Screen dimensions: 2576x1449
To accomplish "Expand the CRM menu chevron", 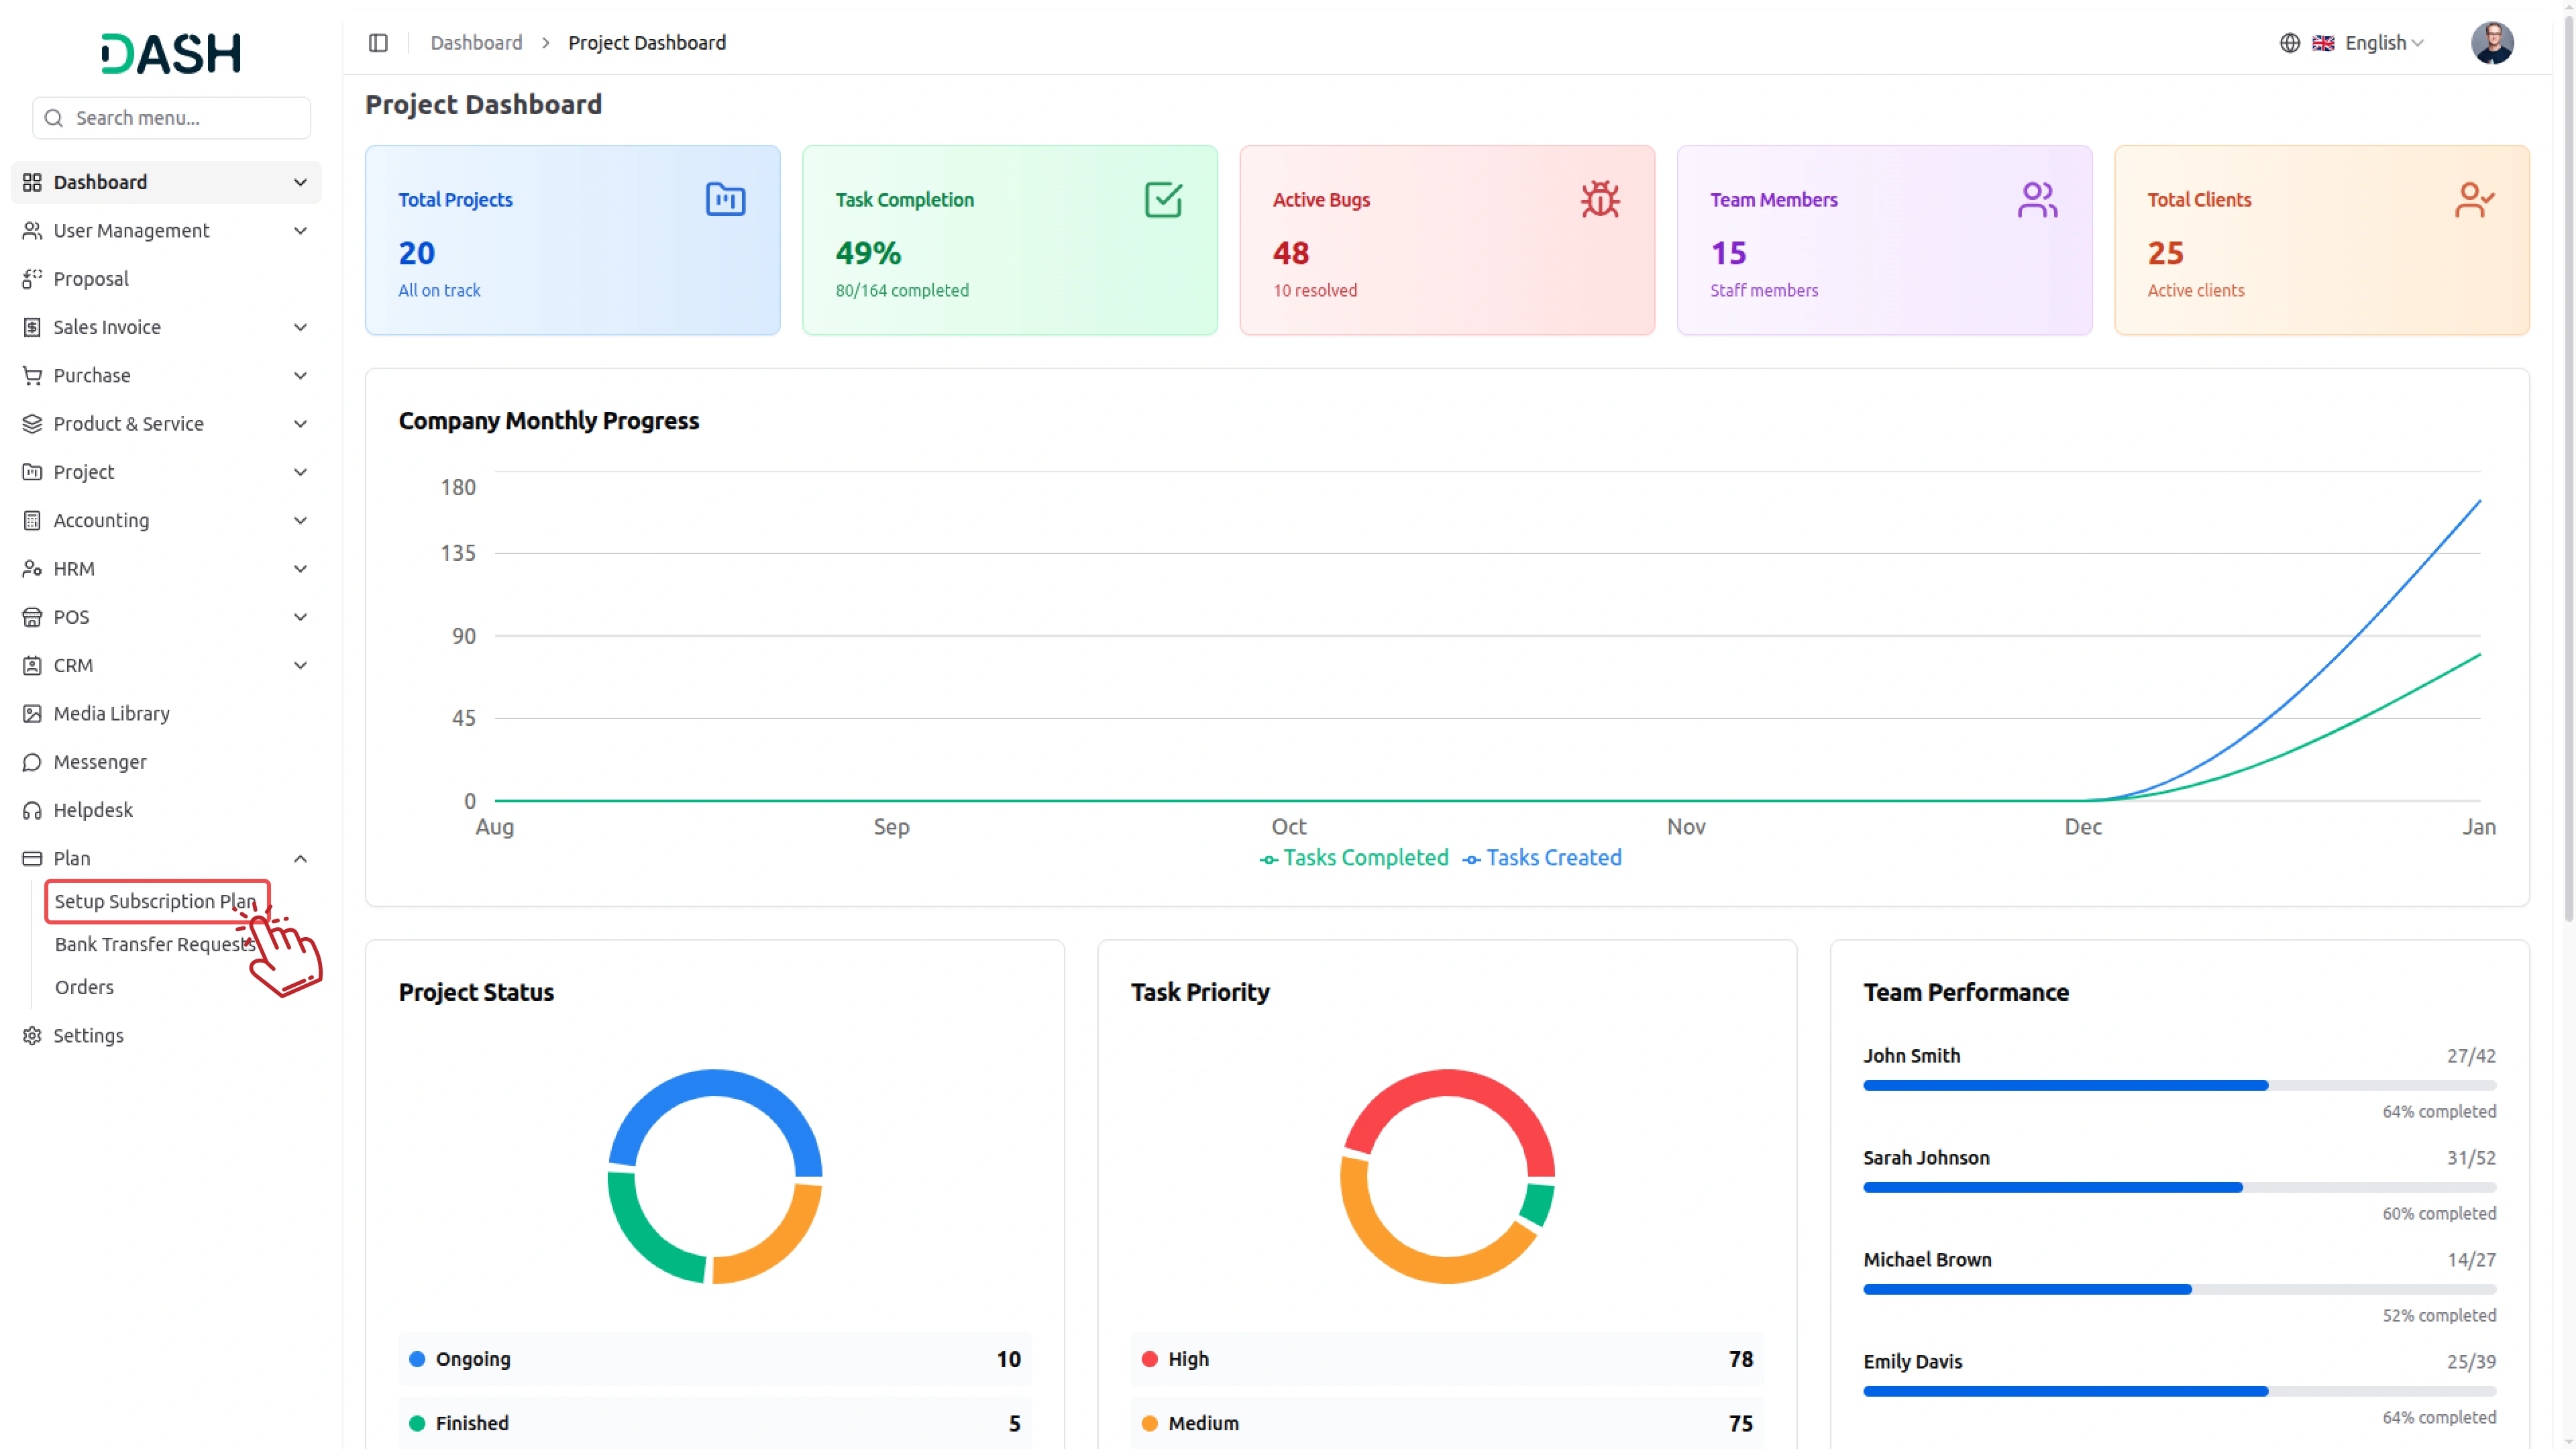I will (300, 666).
